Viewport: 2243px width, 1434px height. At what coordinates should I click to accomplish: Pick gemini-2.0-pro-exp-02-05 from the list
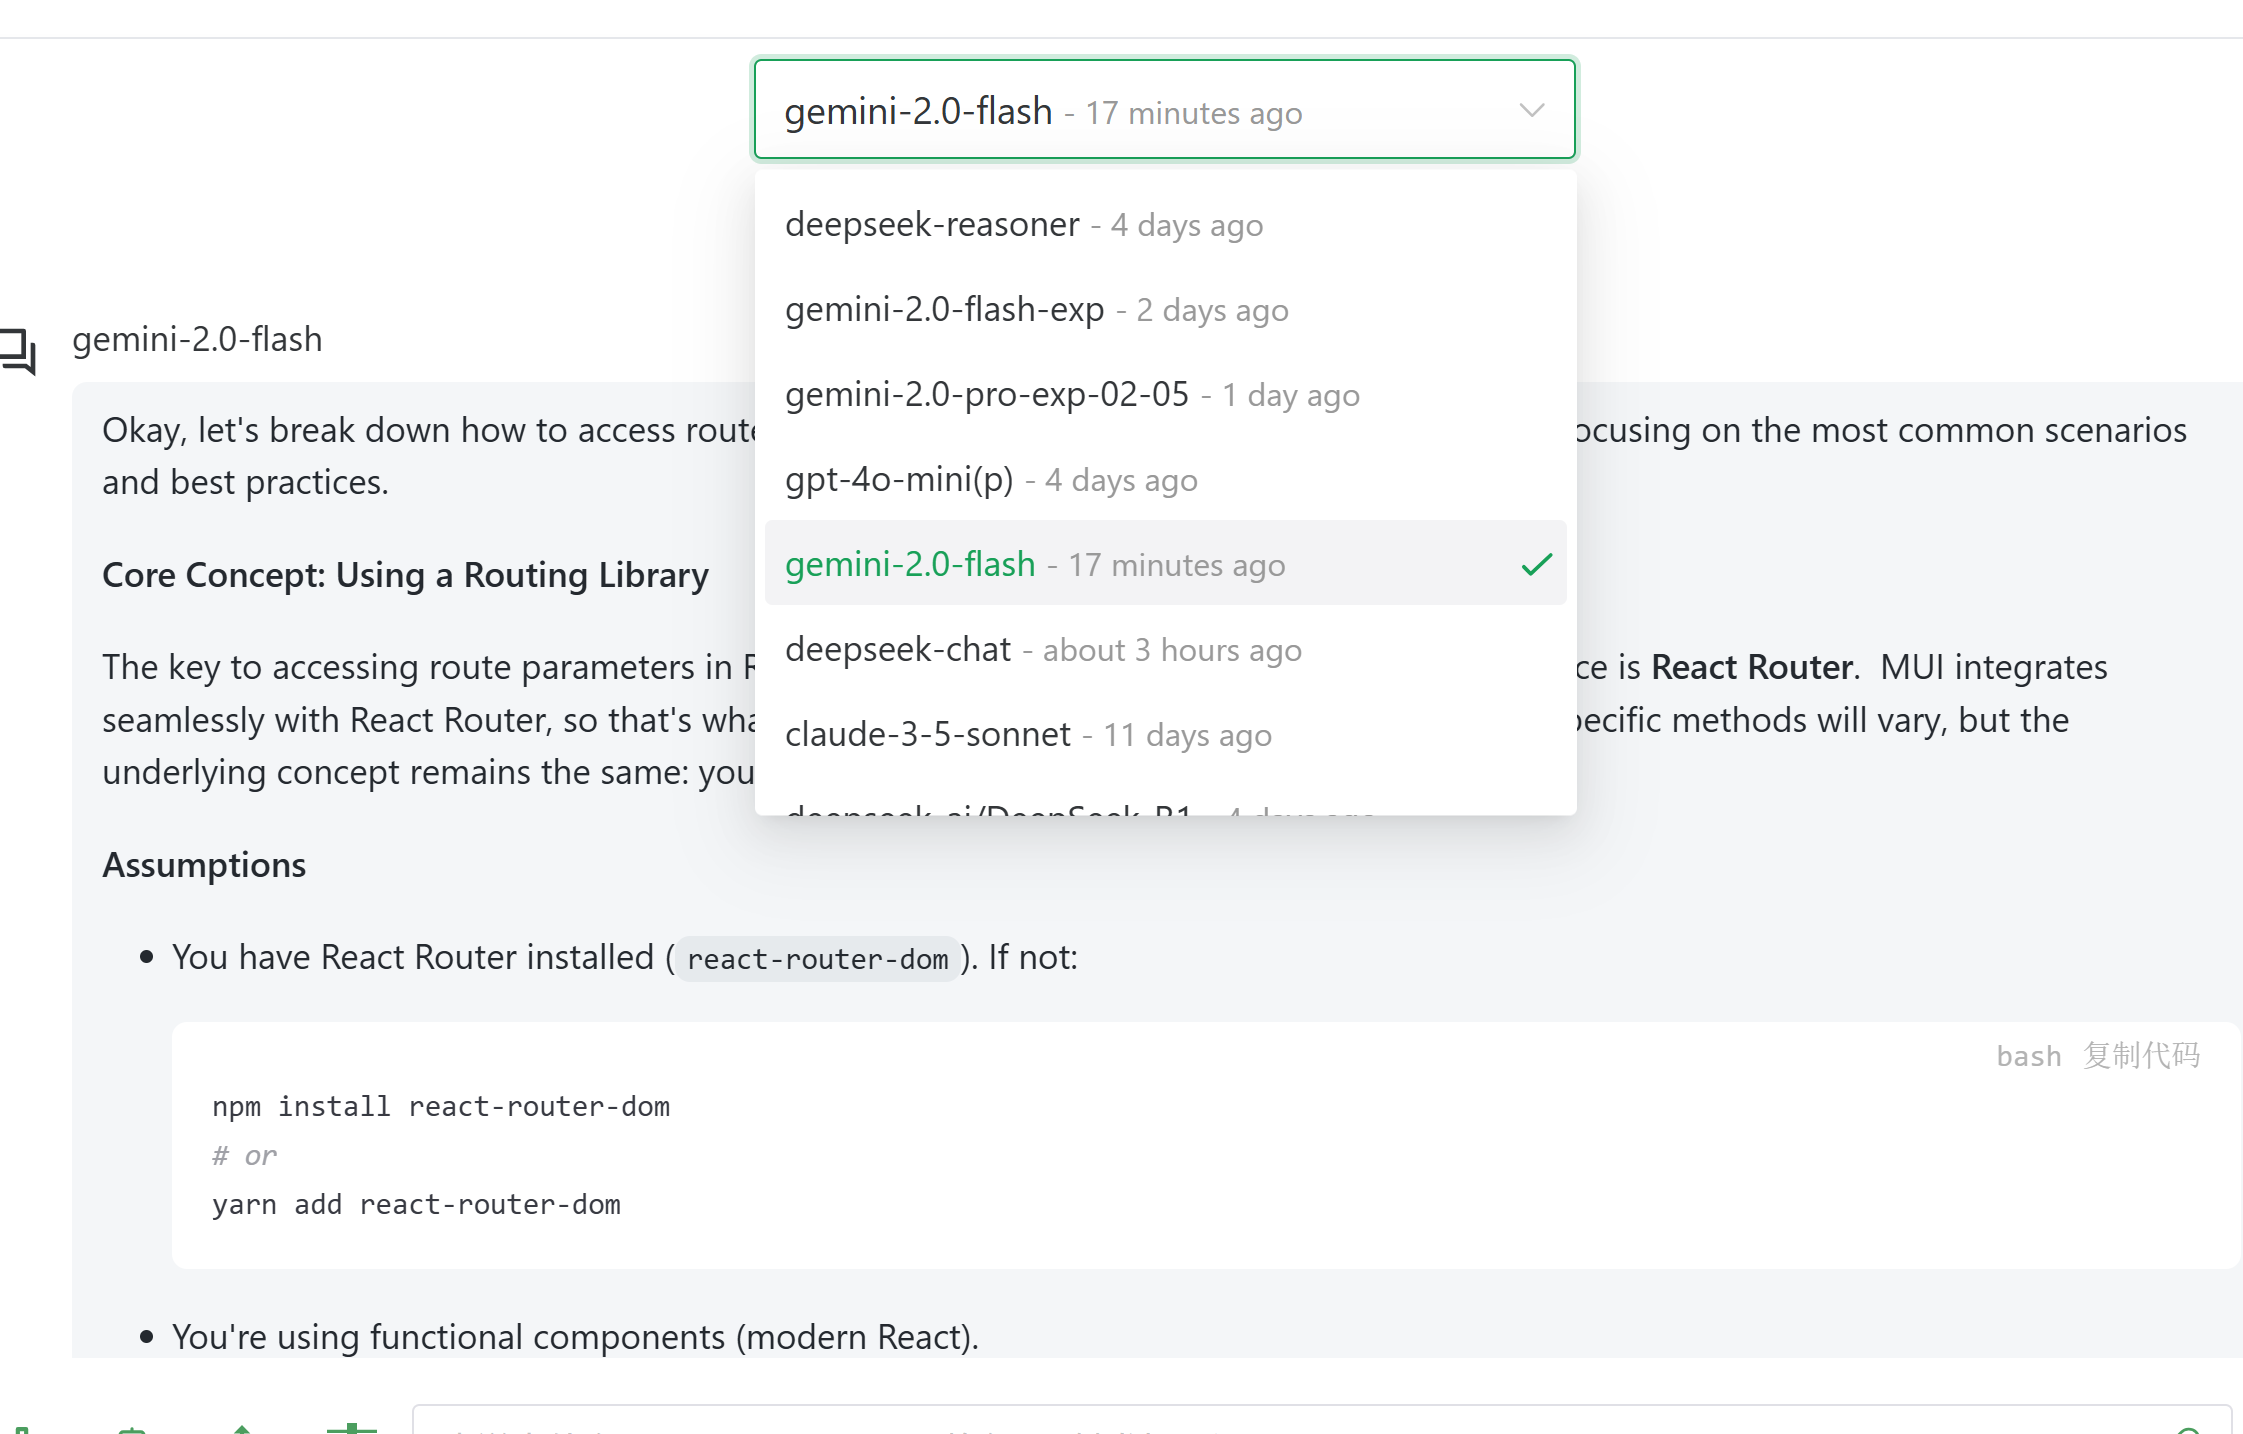click(1165, 395)
